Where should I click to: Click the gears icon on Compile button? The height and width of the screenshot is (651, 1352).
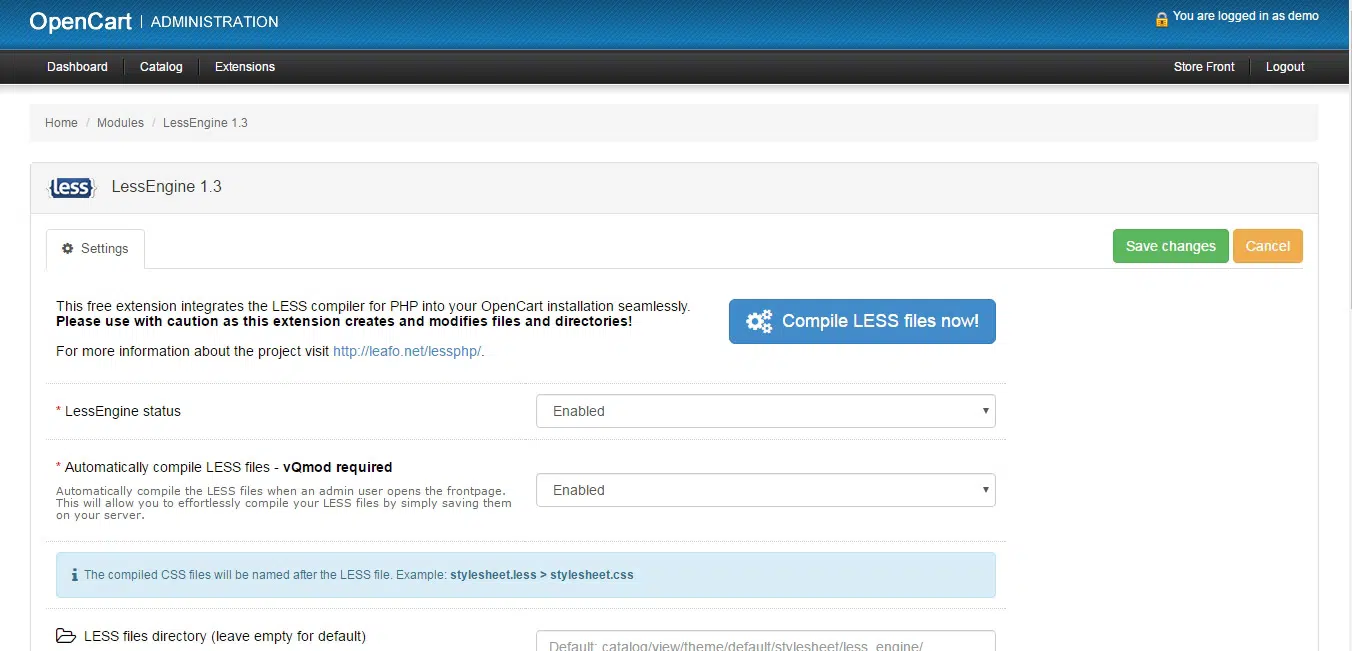point(759,322)
